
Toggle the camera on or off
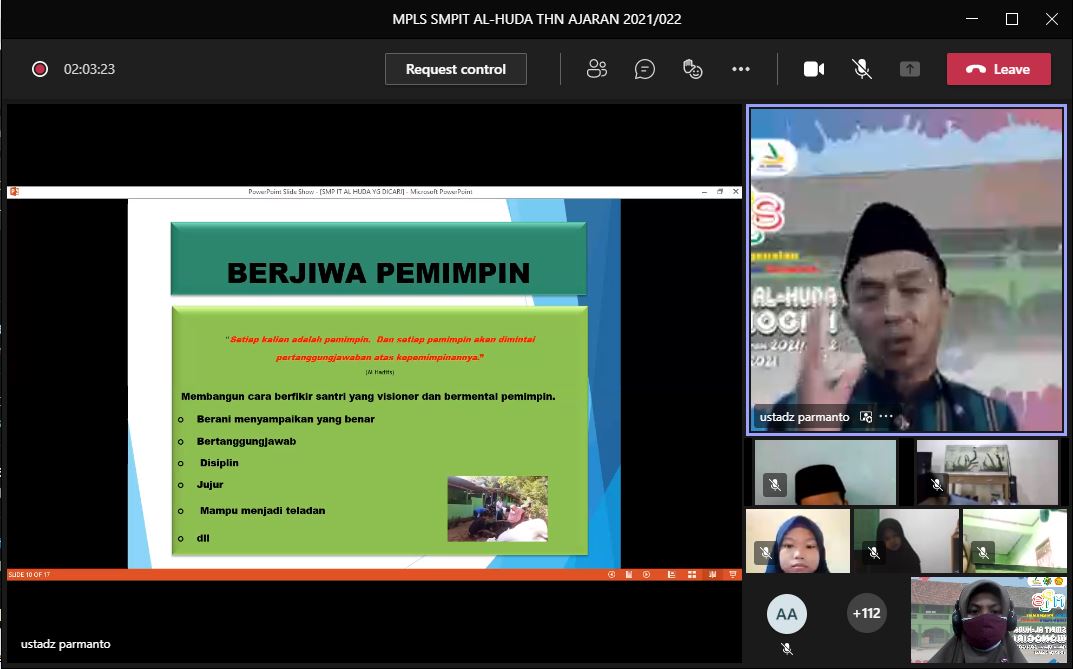click(814, 69)
